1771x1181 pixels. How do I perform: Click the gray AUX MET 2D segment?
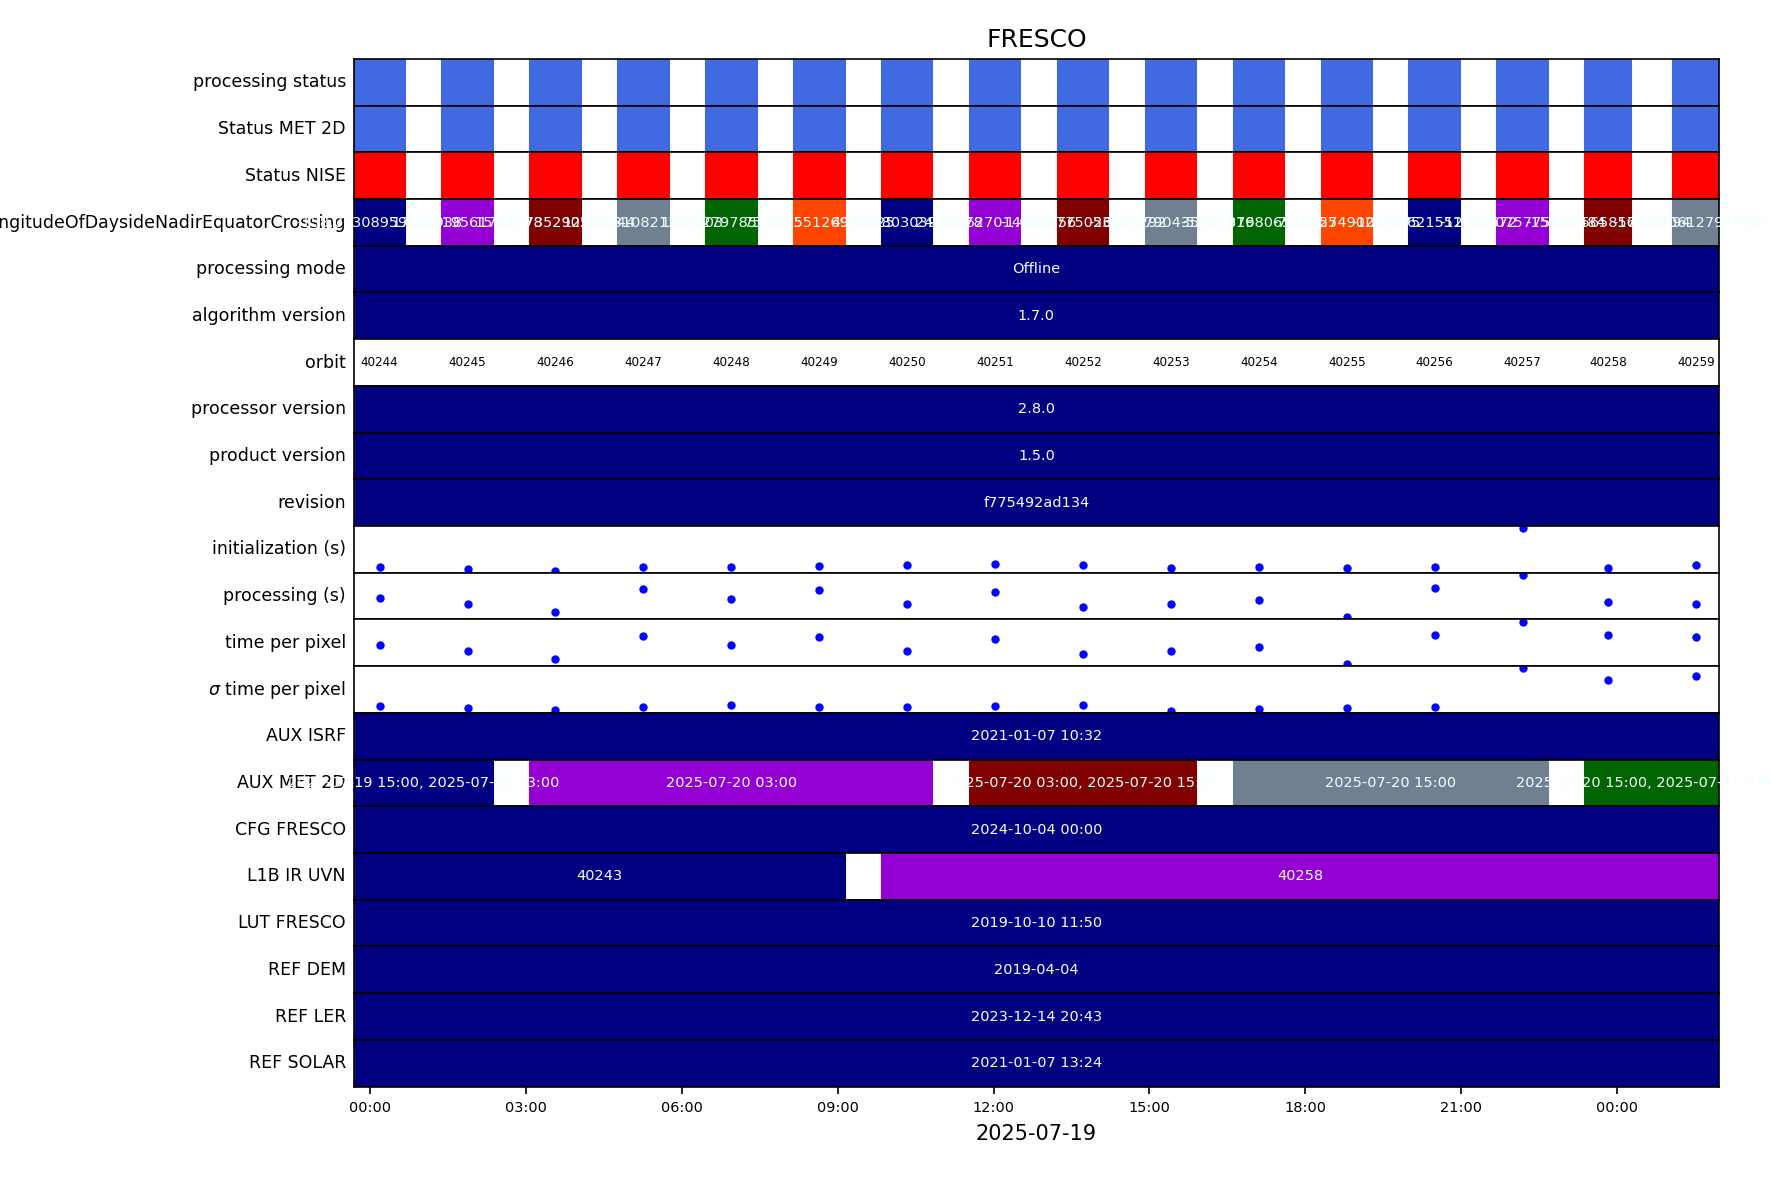click(x=1390, y=783)
